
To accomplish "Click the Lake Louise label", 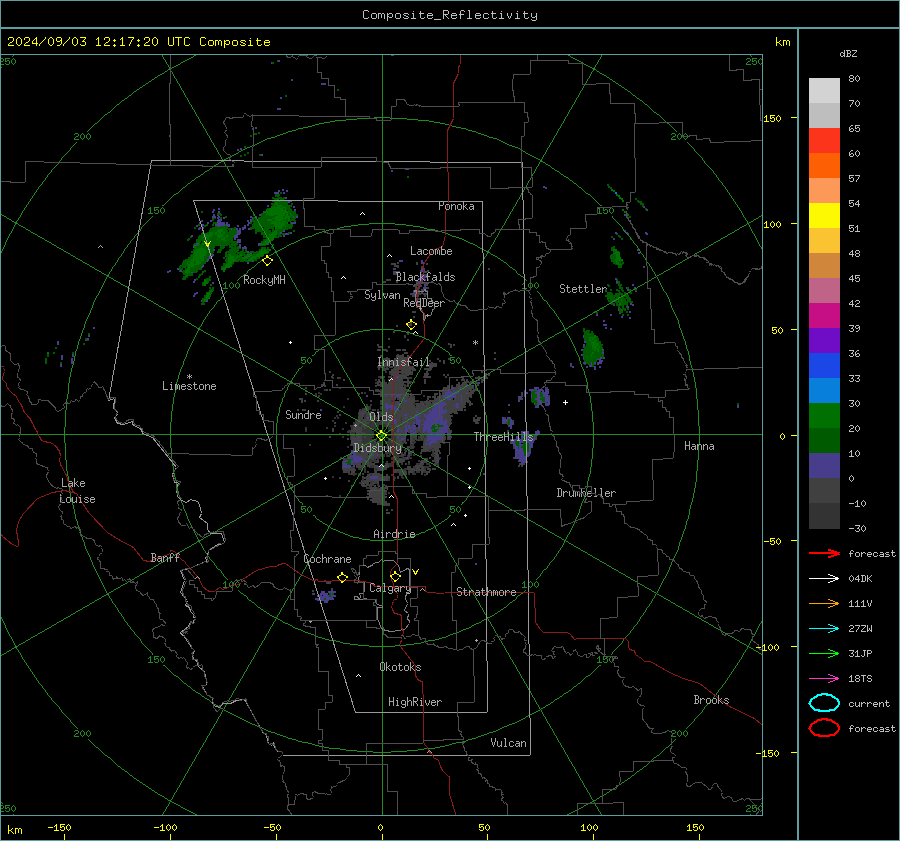I will coord(77,491).
